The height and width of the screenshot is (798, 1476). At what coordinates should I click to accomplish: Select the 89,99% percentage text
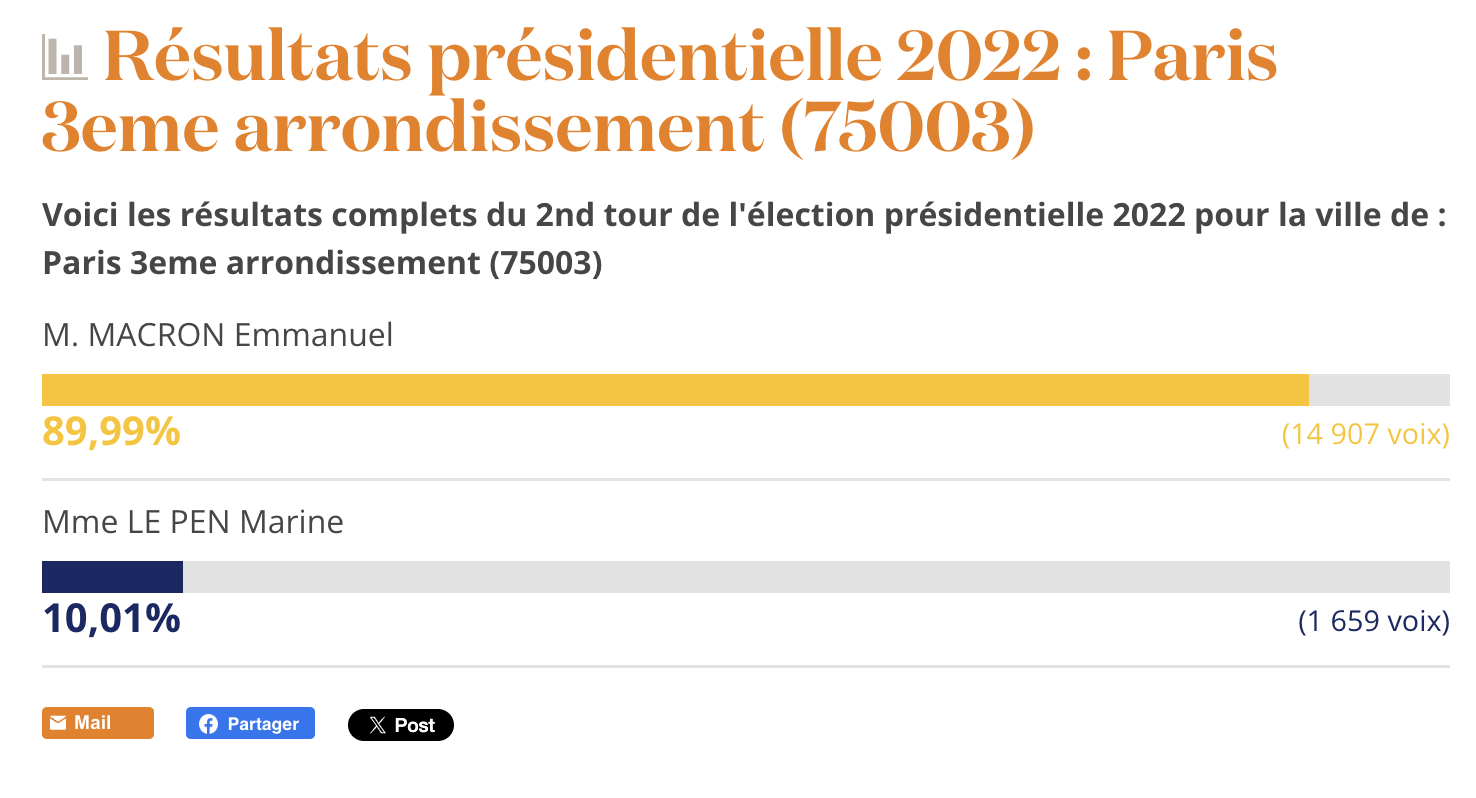pyautogui.click(x=111, y=432)
